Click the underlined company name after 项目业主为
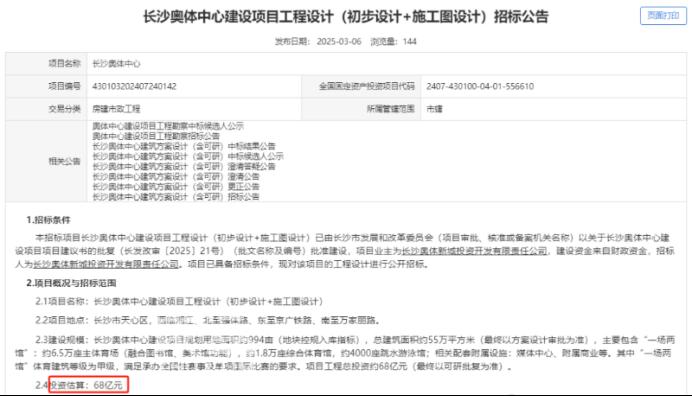The image size is (692, 396). 474,251
